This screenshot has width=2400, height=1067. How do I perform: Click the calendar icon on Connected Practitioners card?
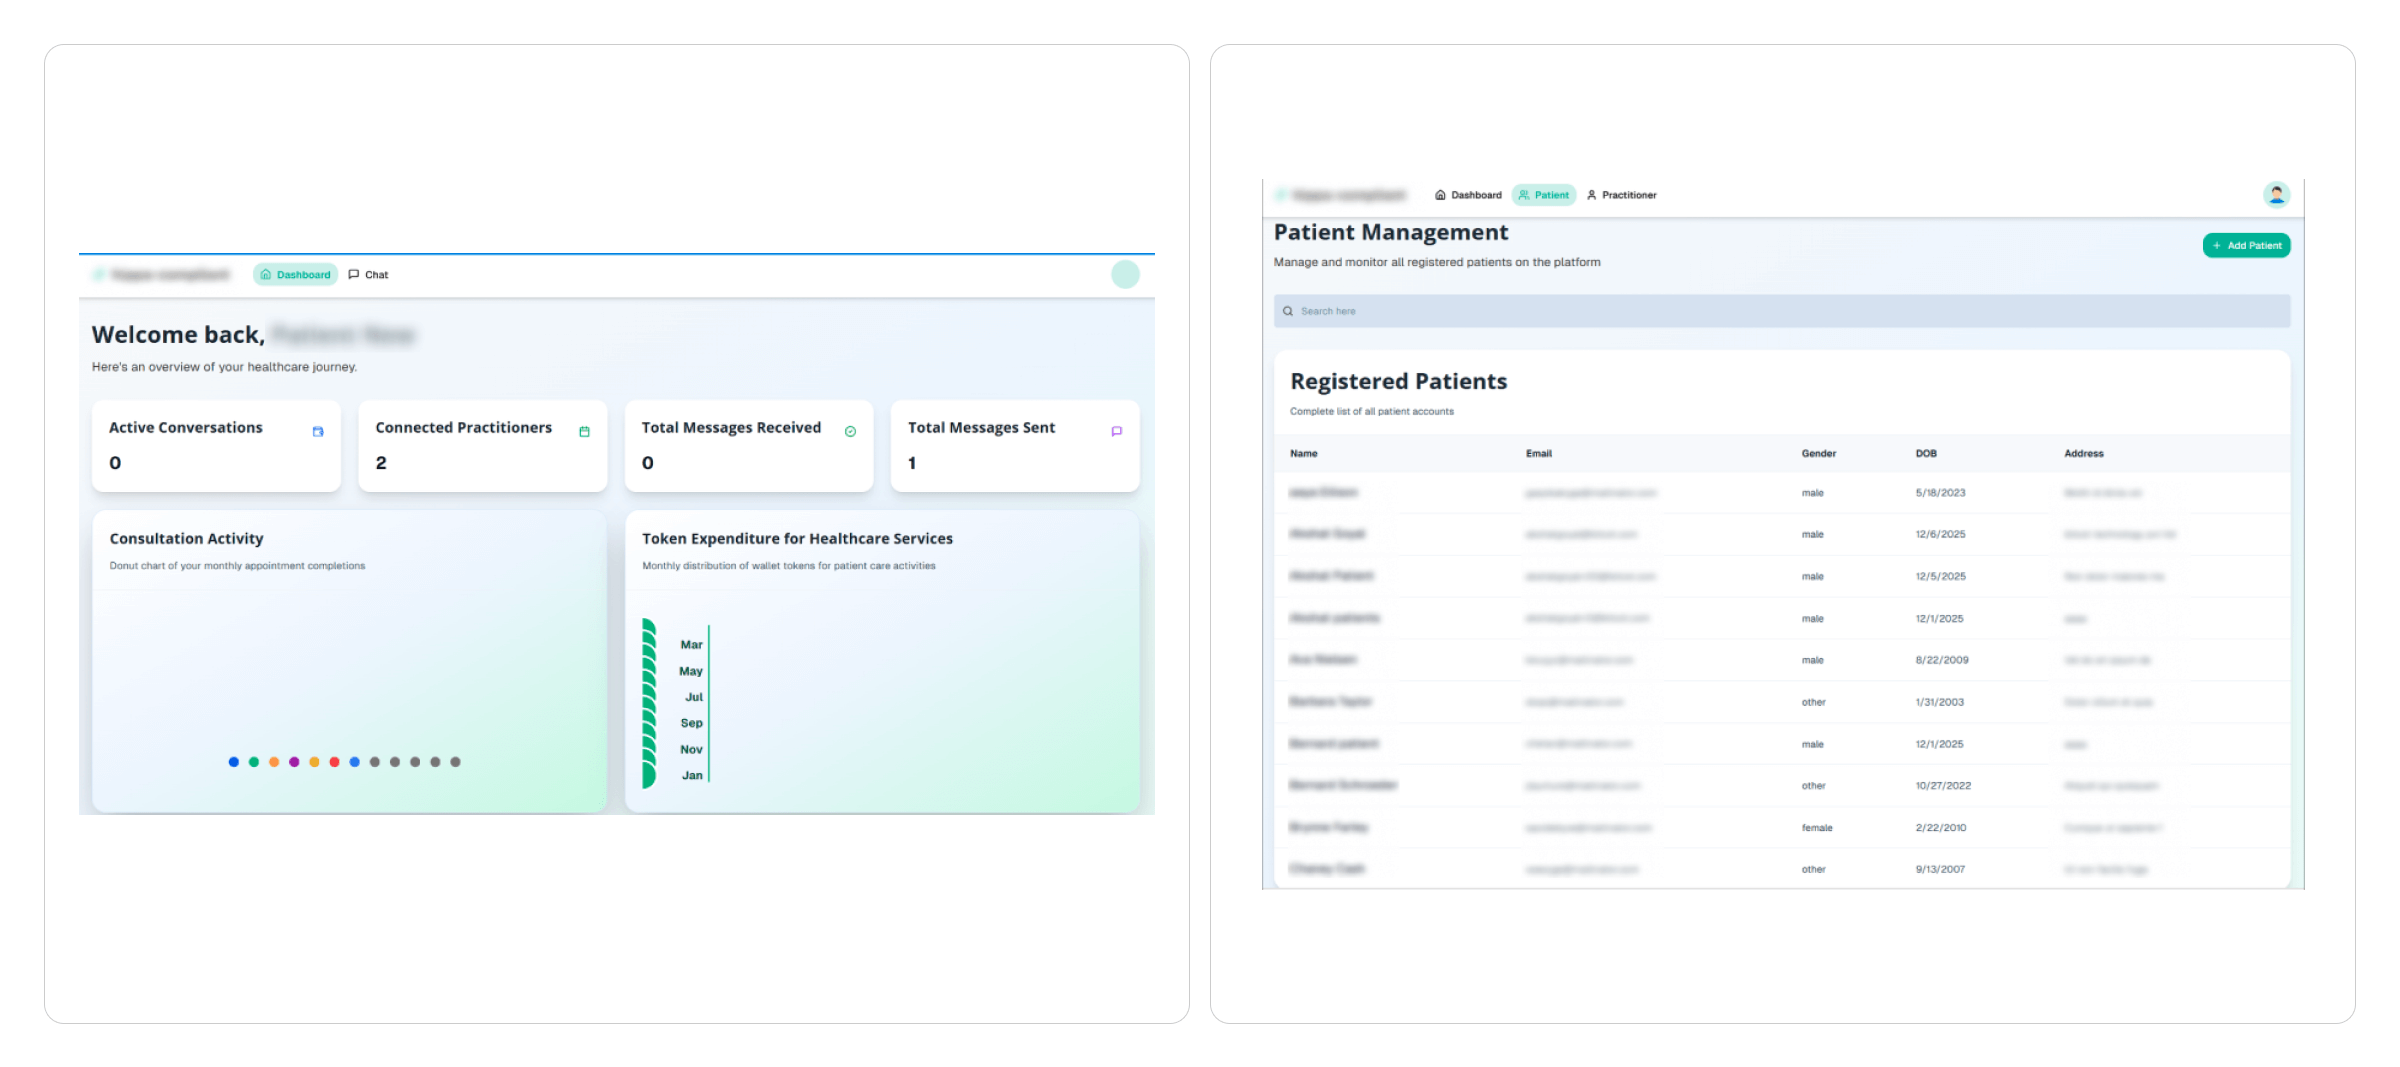pos(584,432)
